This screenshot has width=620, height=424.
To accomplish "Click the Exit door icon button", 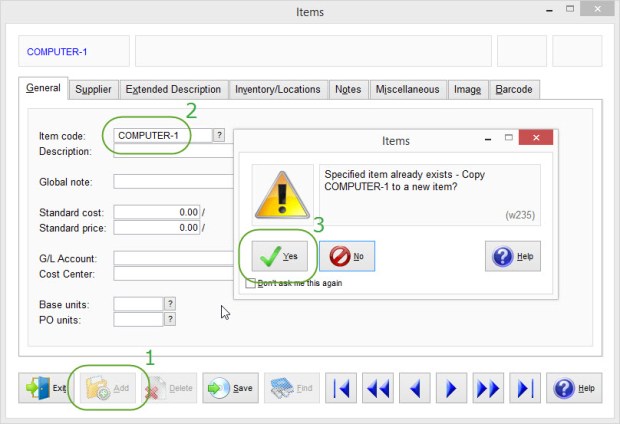I will 44,388.
